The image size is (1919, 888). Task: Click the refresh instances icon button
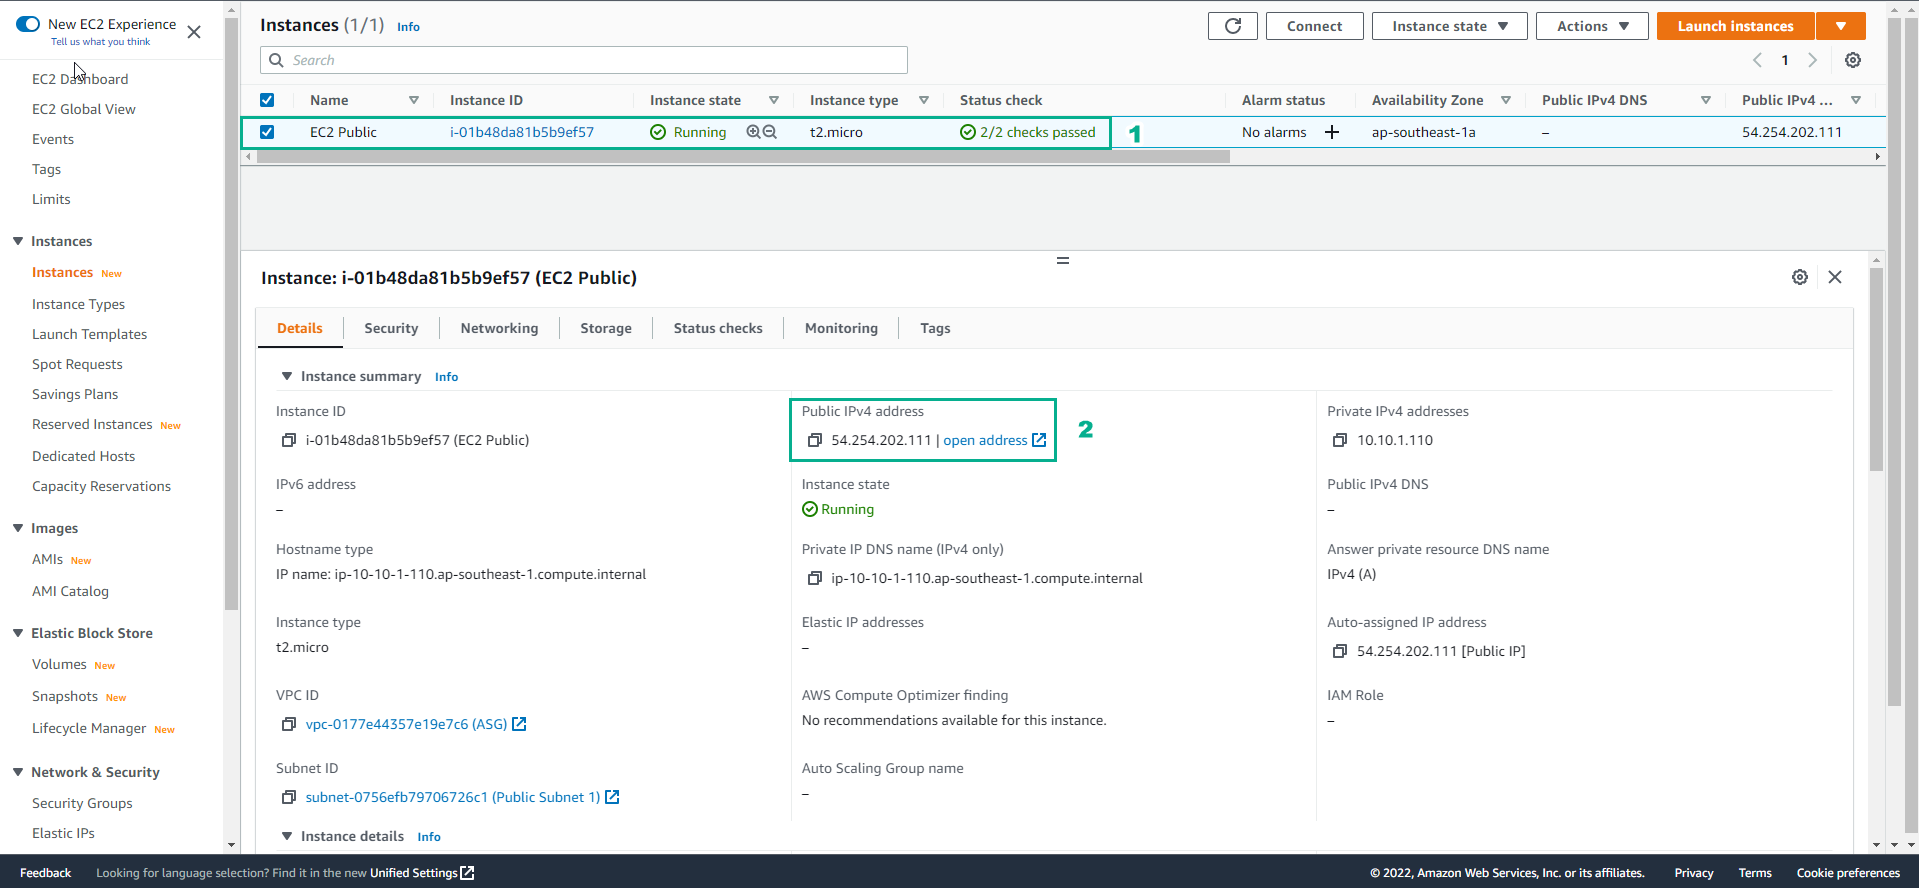1232,26
